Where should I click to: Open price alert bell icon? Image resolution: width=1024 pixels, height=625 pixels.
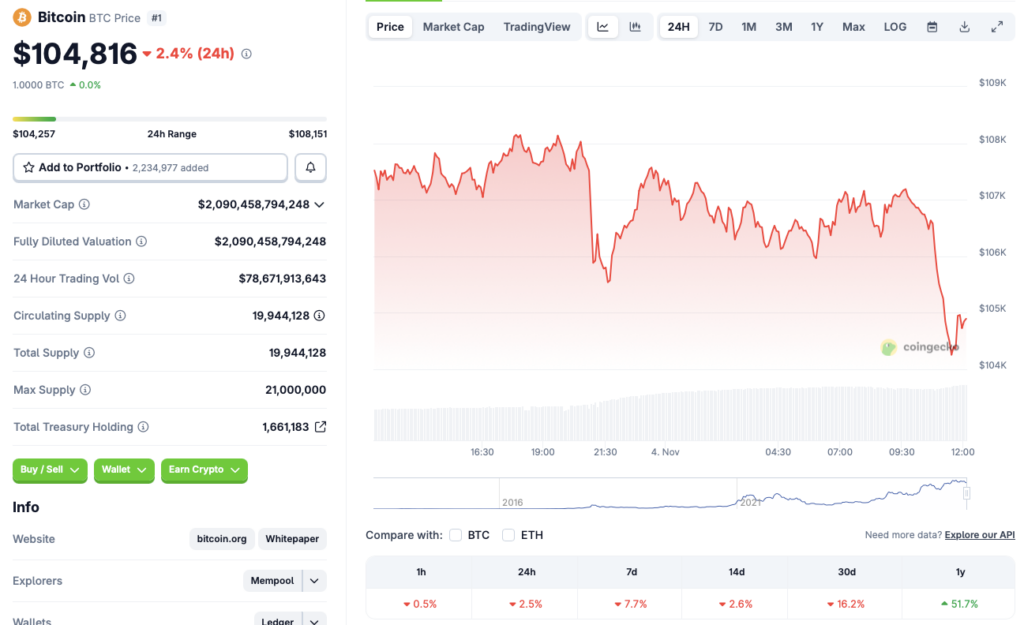coord(310,167)
